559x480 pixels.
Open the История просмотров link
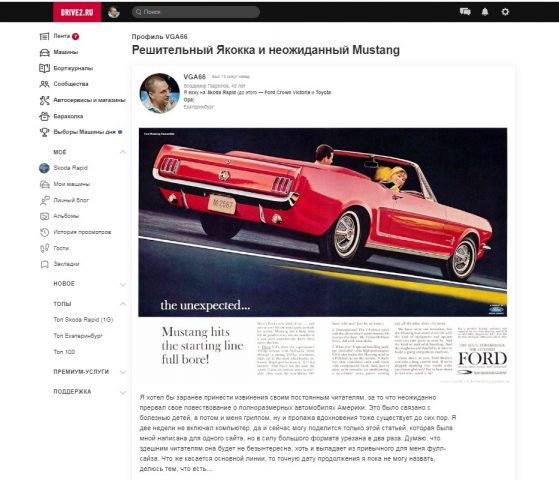coord(82,232)
